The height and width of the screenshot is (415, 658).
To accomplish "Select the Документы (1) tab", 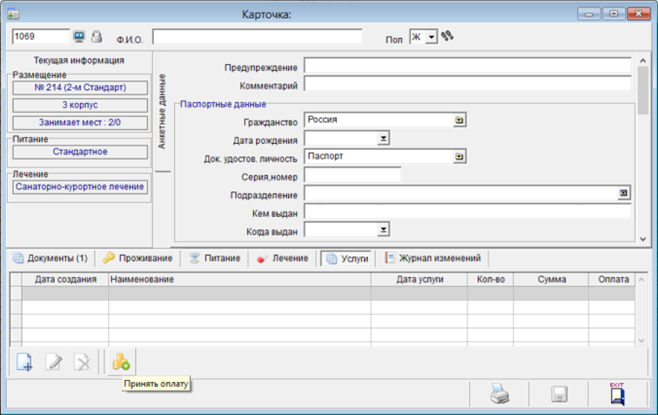I will [x=50, y=258].
